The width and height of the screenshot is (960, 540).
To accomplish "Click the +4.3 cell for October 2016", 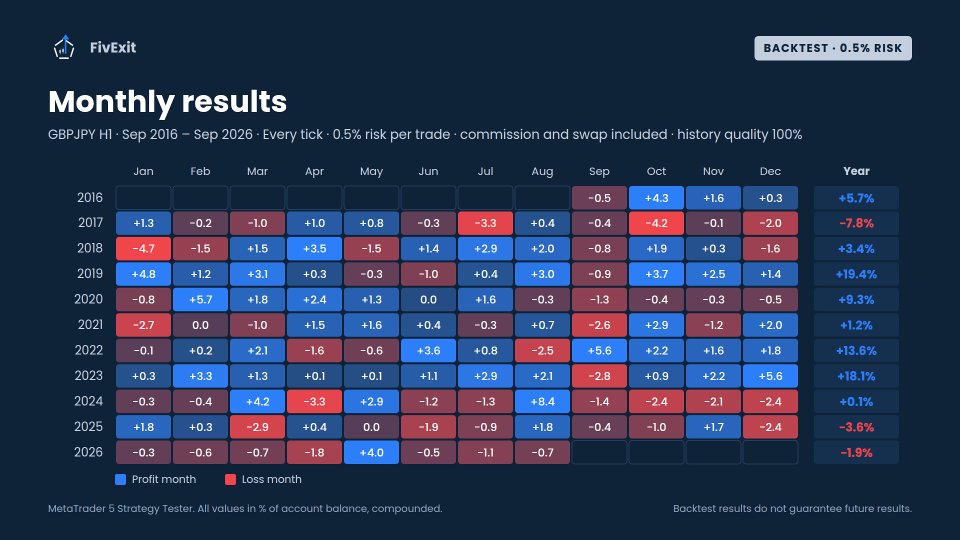I will click(x=656, y=198).
